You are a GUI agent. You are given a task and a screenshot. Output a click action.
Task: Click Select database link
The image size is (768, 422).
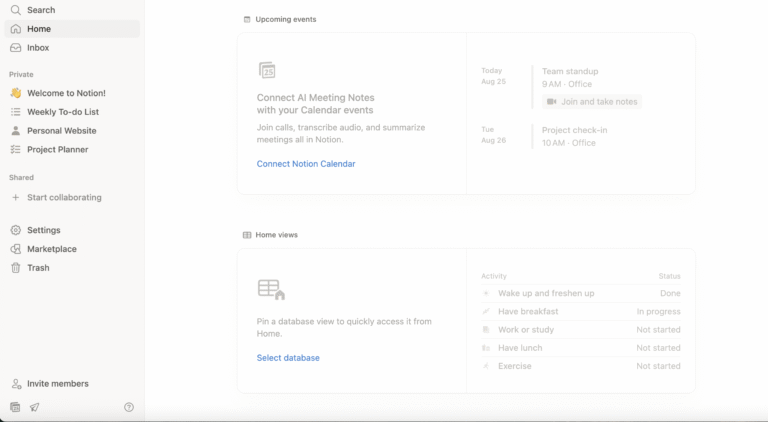pyautogui.click(x=288, y=358)
